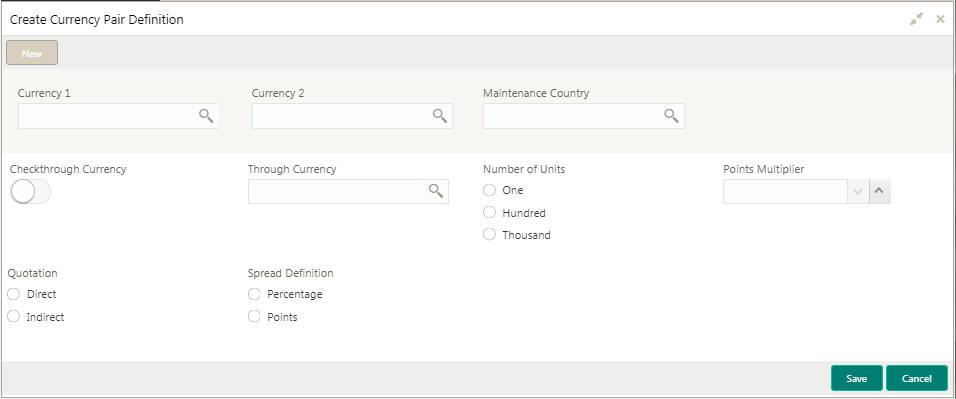Image resolution: width=956 pixels, height=399 pixels.
Task: Select the One radio button
Action: pyautogui.click(x=489, y=190)
